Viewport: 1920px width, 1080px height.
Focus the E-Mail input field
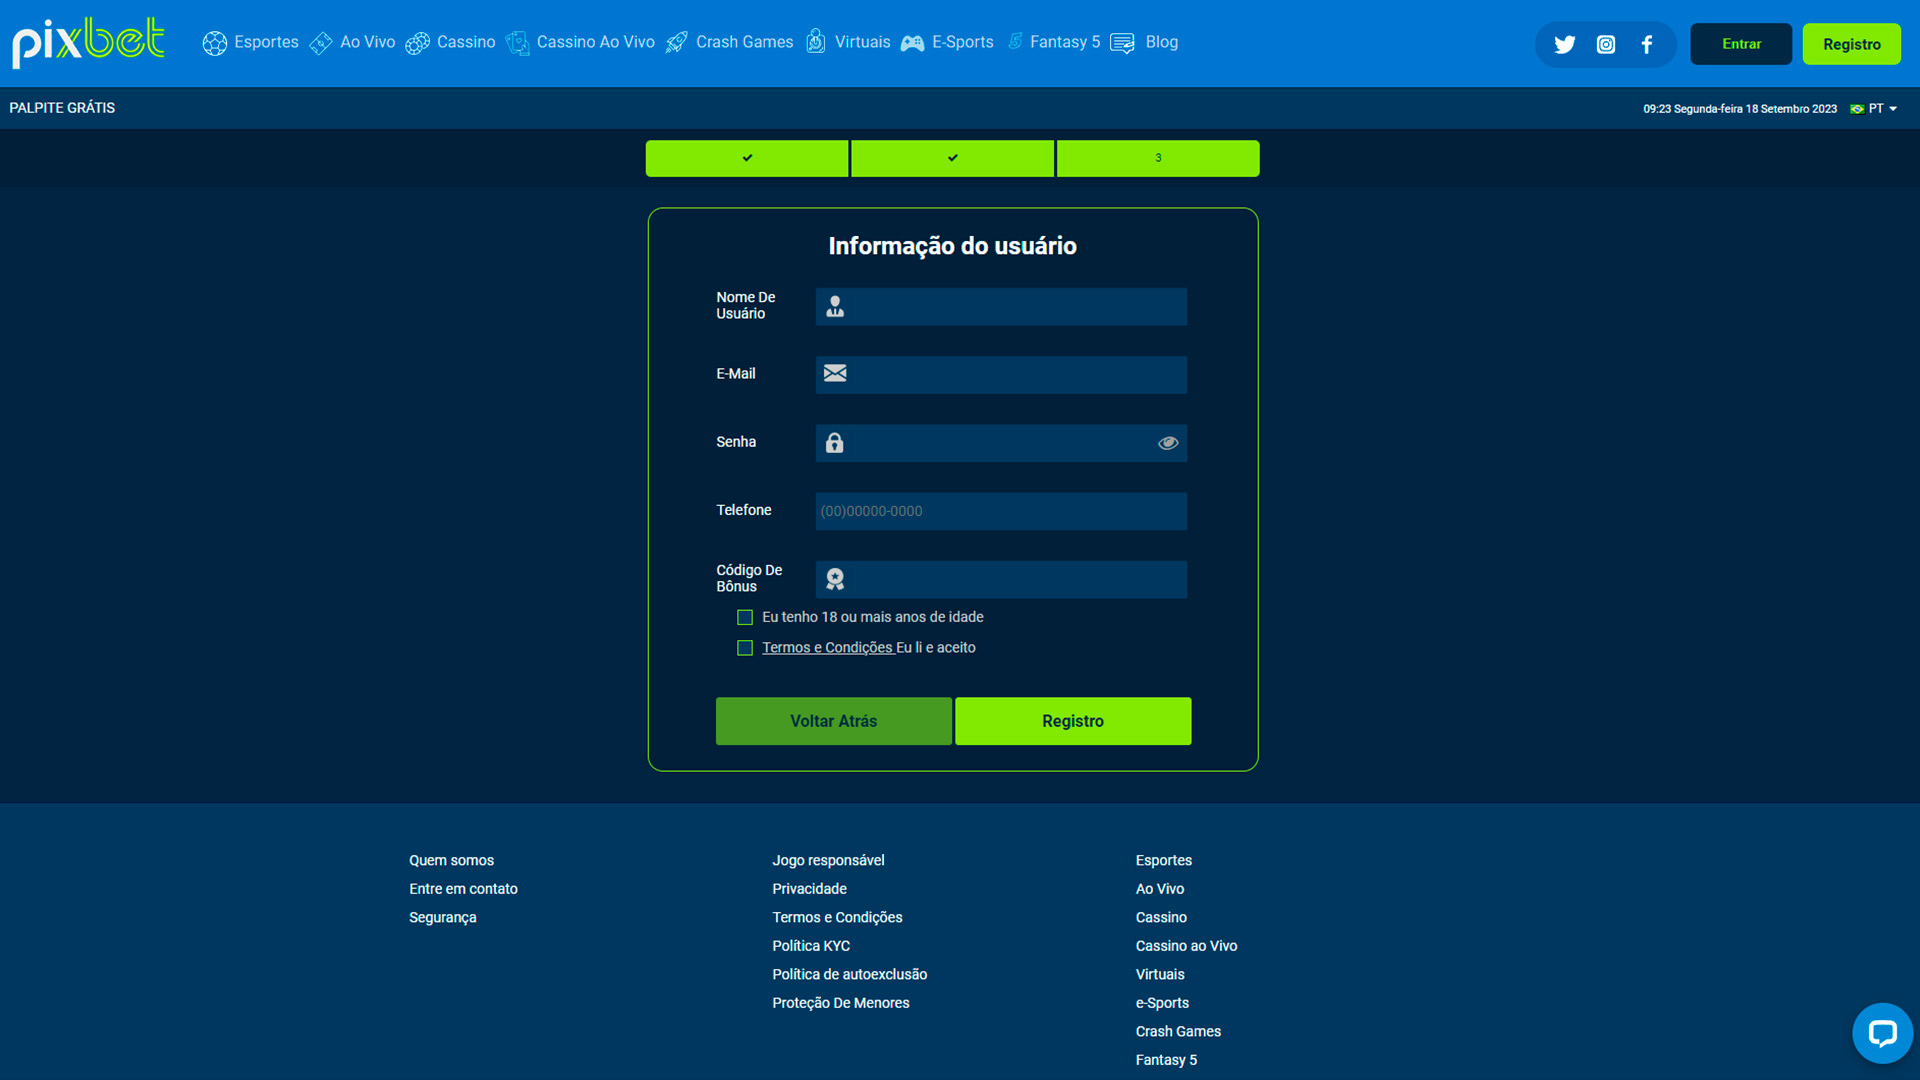pyautogui.click(x=1001, y=374)
